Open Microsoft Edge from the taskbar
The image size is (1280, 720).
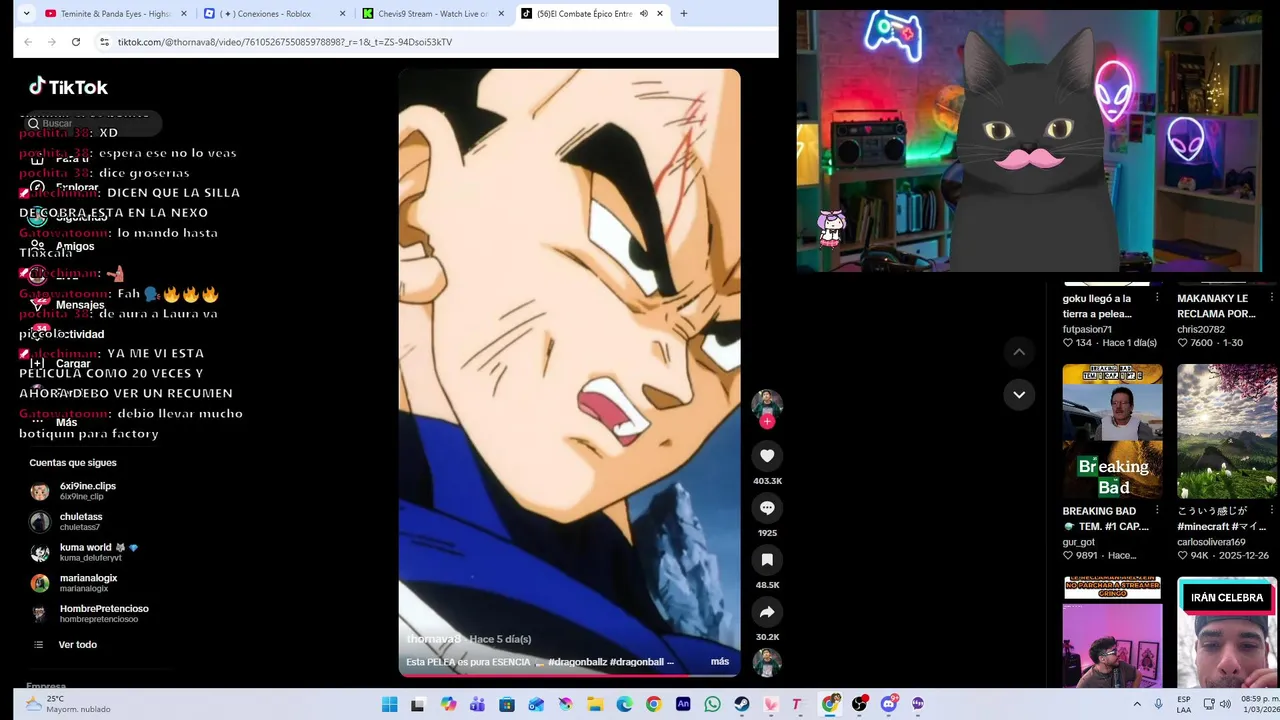pos(624,704)
